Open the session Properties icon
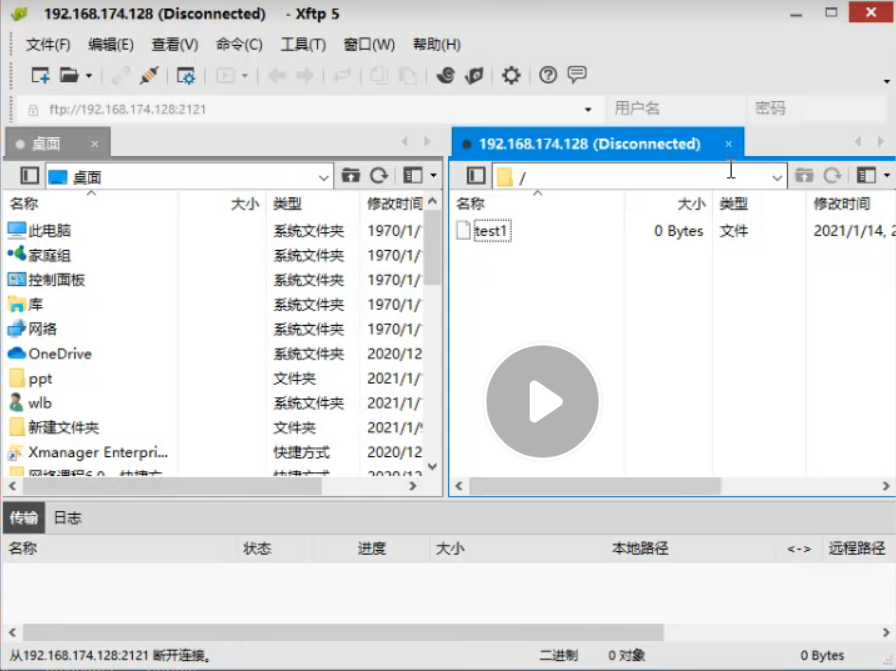896x671 pixels. 186,75
